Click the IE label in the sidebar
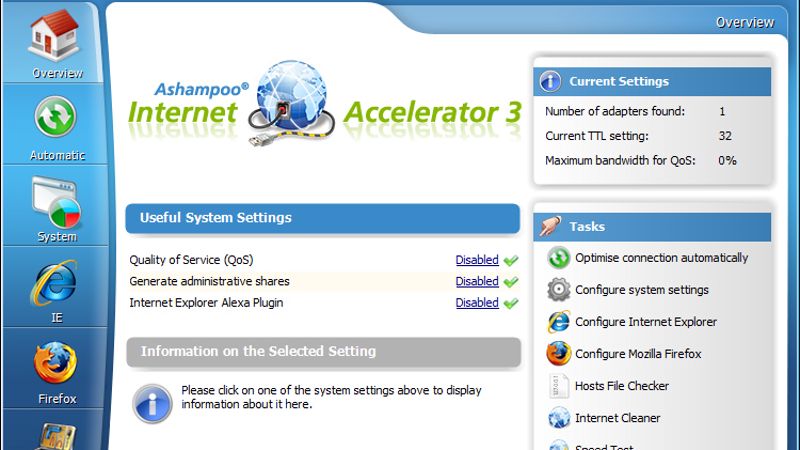 click(x=57, y=318)
